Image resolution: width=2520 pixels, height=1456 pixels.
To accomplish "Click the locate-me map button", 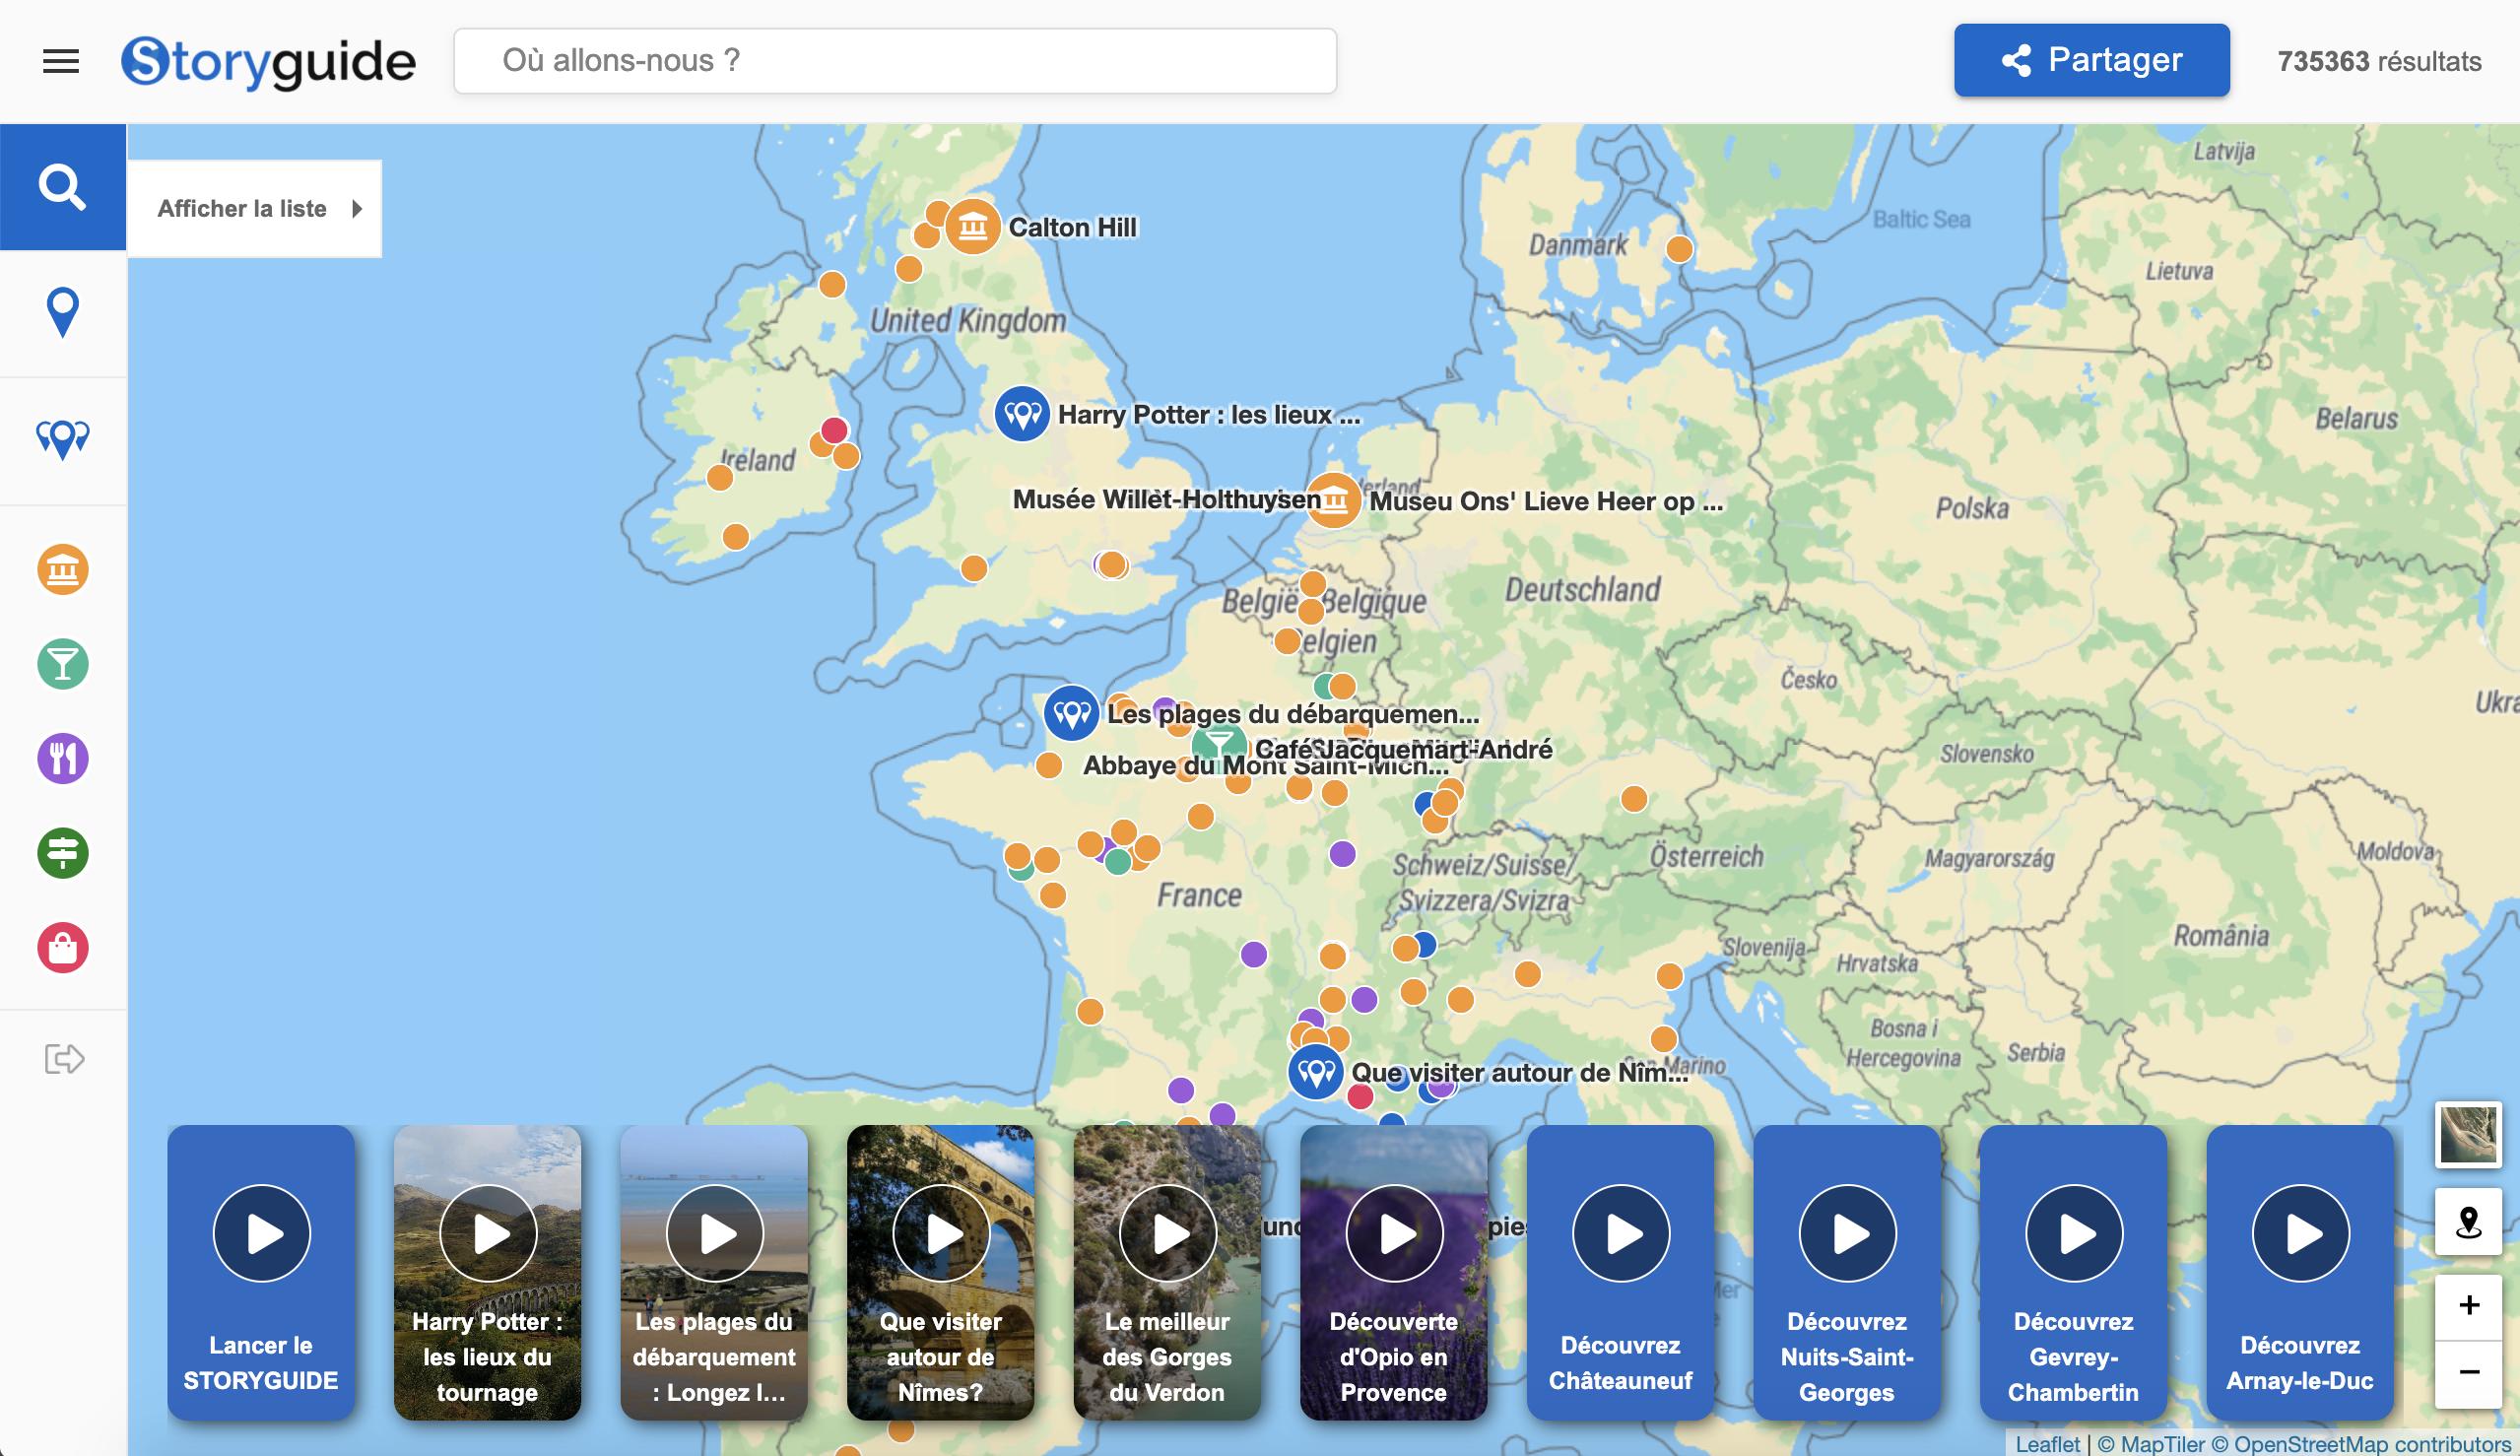I will click(2468, 1222).
